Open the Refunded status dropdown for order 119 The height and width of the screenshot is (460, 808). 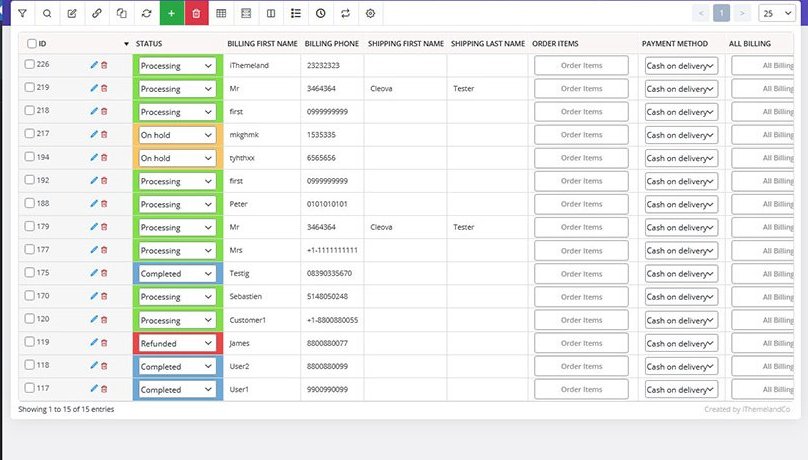click(177, 343)
